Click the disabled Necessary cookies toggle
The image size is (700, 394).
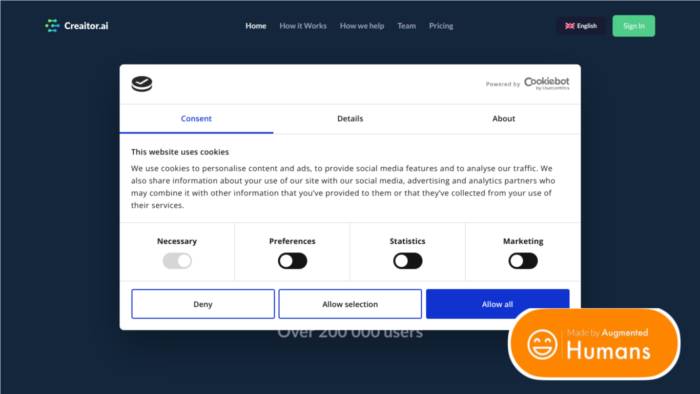point(177,261)
